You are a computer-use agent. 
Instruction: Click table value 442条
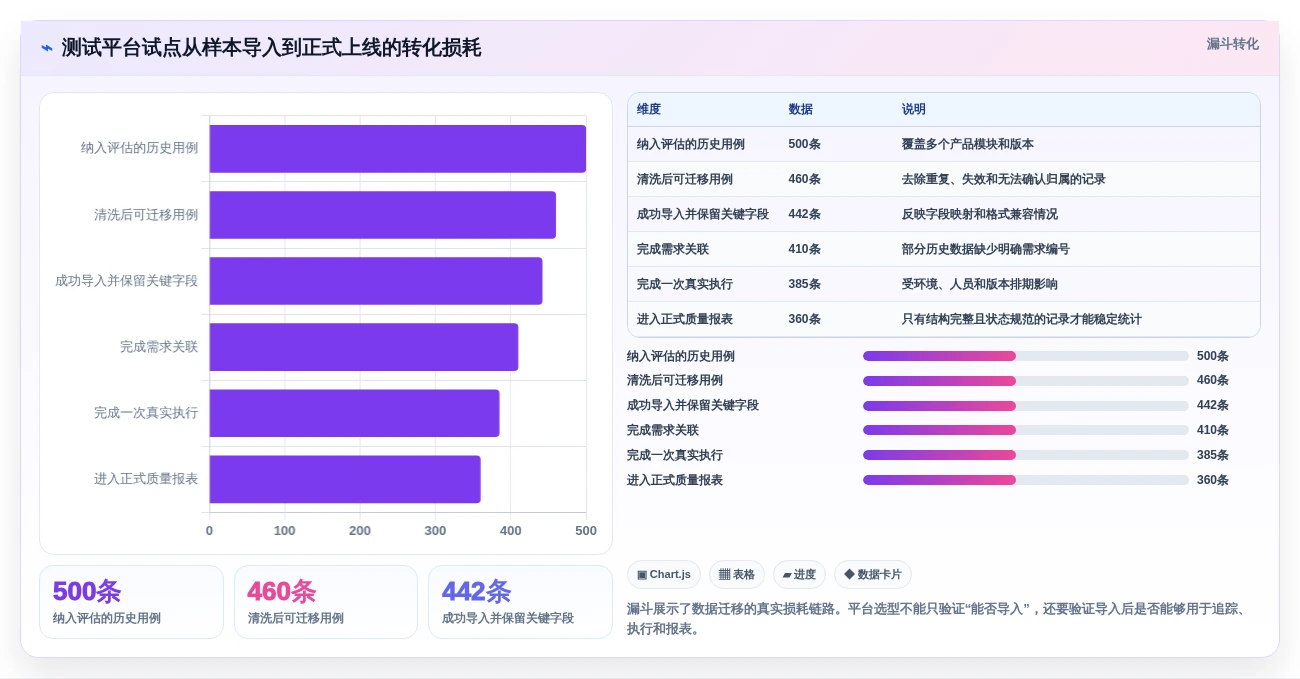(804, 214)
